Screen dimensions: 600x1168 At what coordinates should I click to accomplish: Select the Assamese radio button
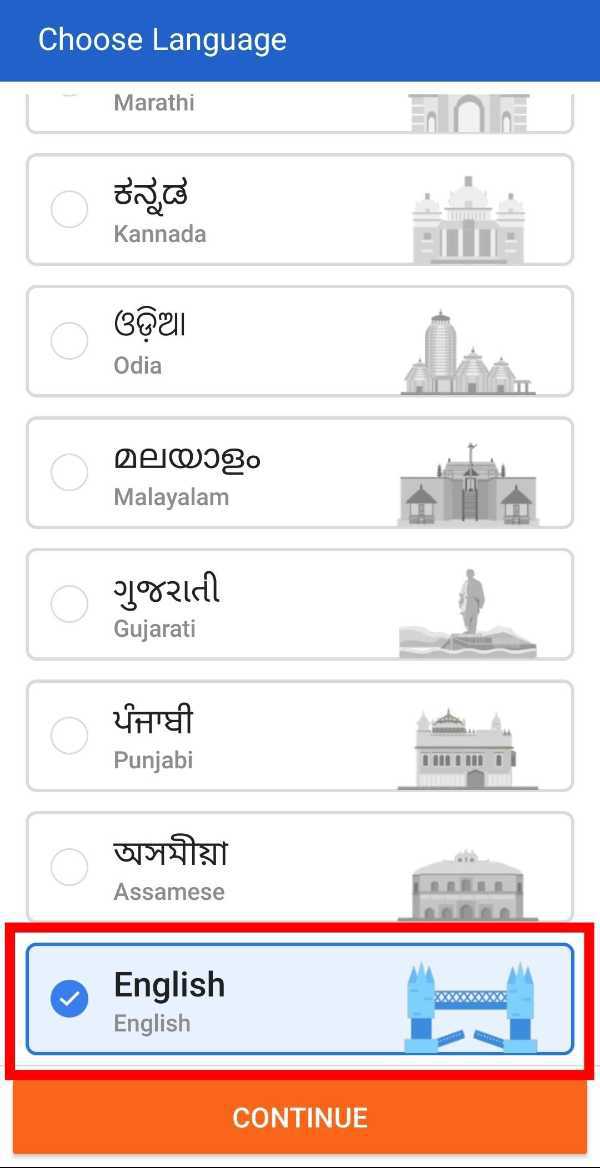pos(69,867)
